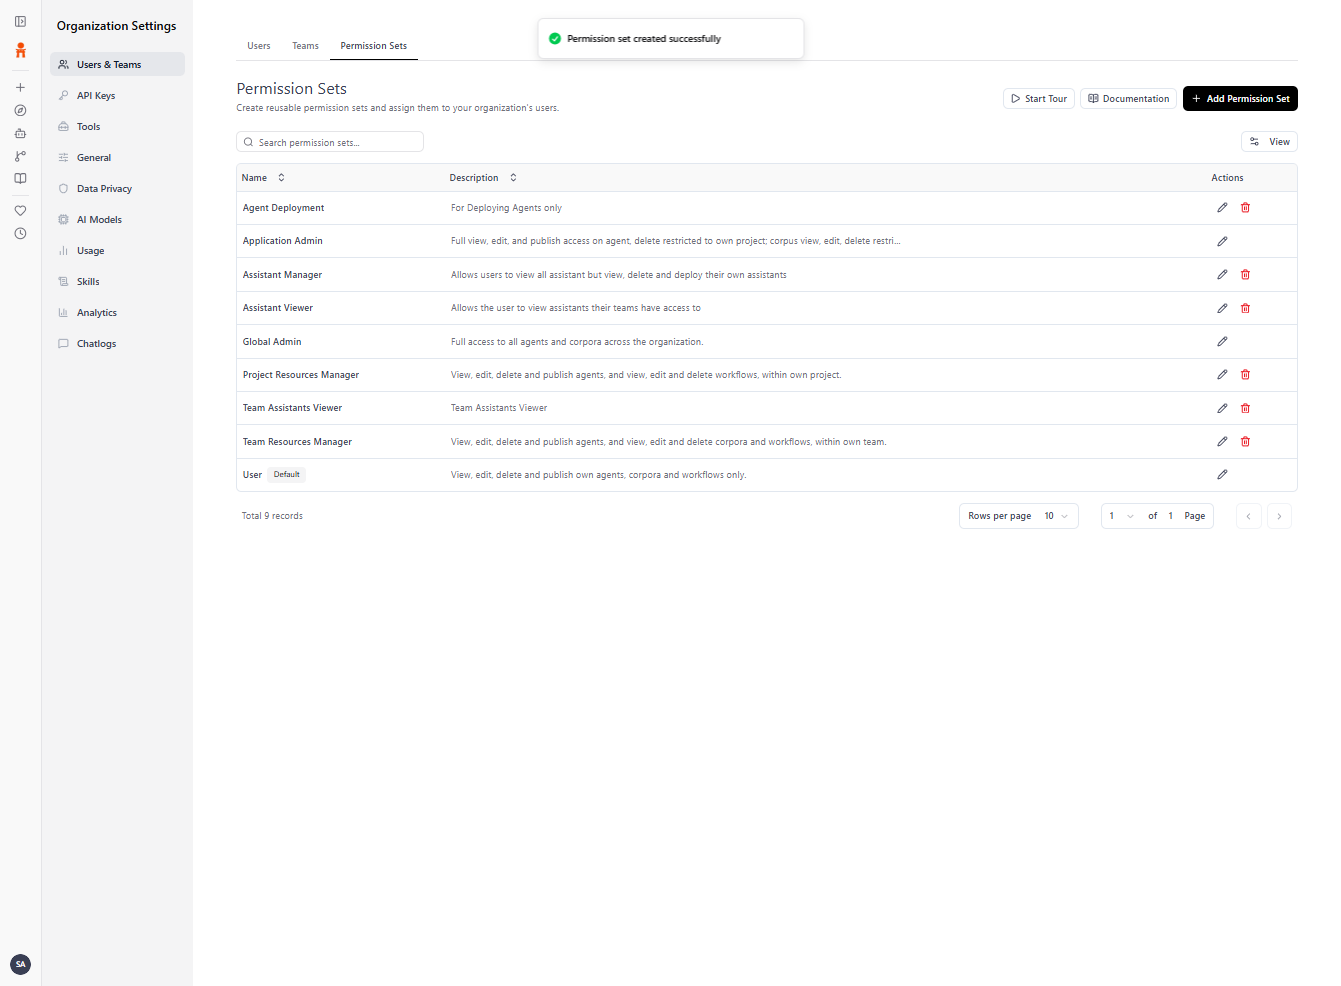Viewport: 1341px width, 986px height.
Task: Delete the Assistant Manager permission set
Action: 1245,275
